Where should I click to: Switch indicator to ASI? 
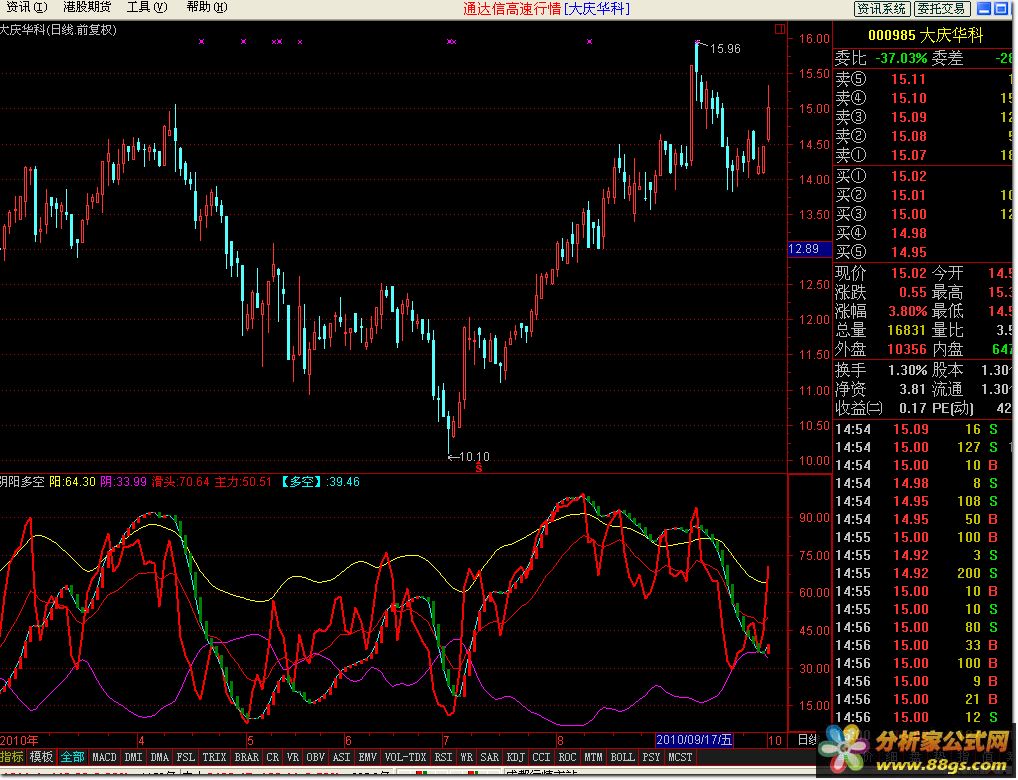coord(341,757)
